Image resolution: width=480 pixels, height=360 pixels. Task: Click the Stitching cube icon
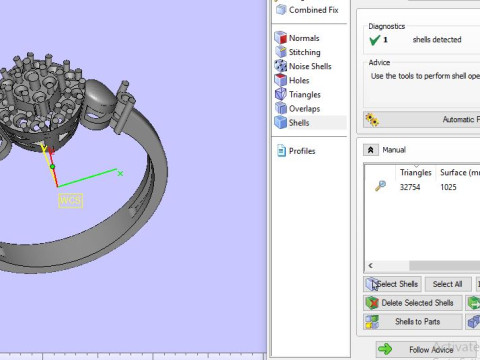pos(281,52)
